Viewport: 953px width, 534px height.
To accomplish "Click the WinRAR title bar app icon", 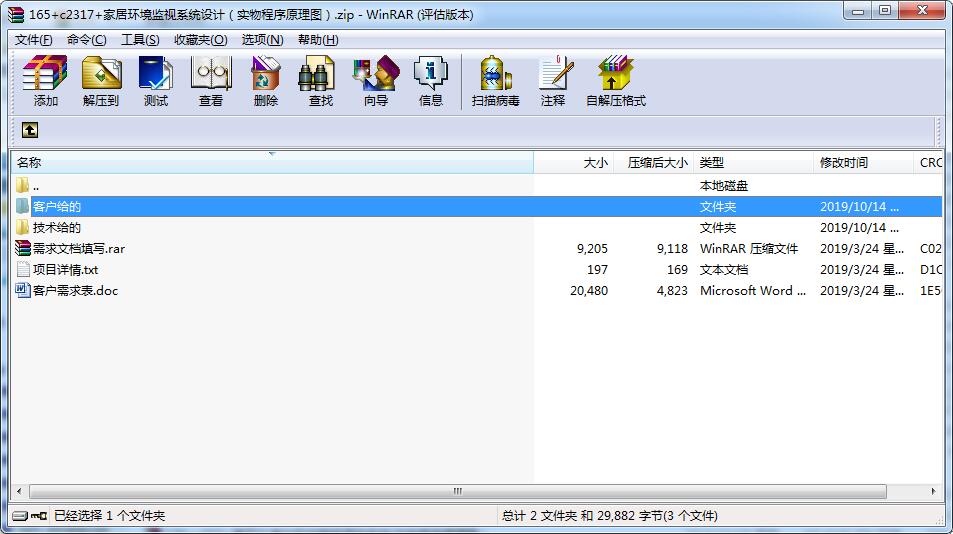I will 16,15.
